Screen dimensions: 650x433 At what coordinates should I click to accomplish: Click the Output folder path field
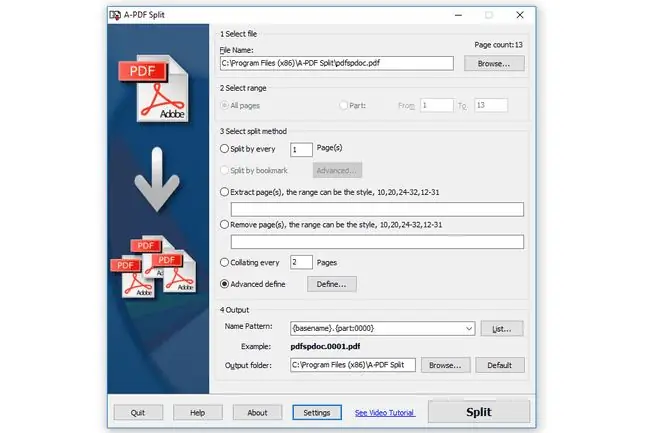coord(353,365)
